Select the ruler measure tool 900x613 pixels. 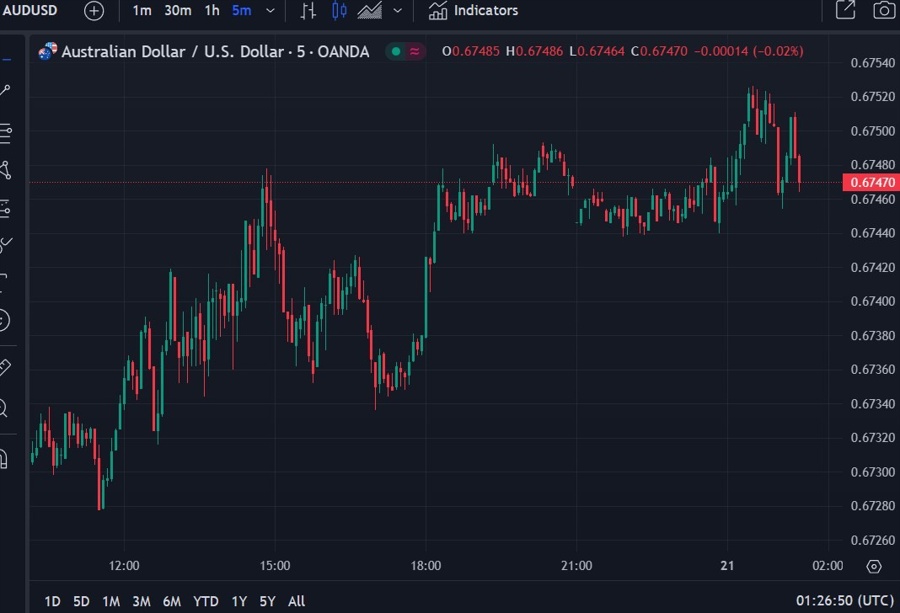pos(5,367)
